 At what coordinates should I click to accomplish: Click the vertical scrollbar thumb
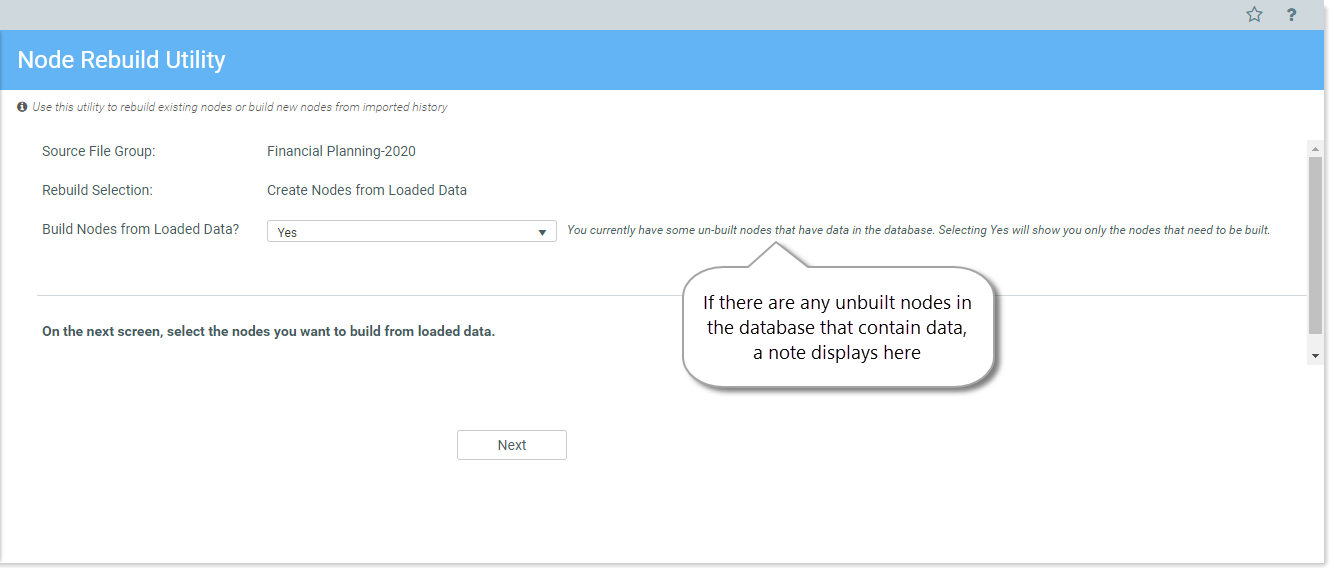1315,243
